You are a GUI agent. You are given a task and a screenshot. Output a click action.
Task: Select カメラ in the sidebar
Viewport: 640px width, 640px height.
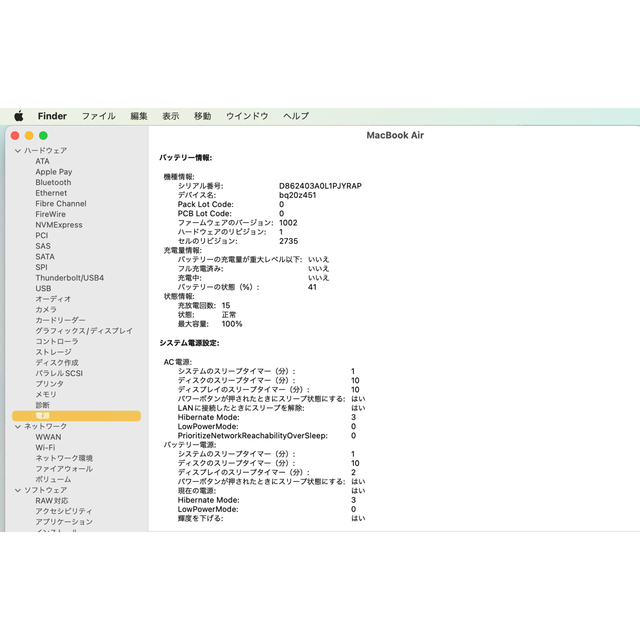(x=46, y=310)
